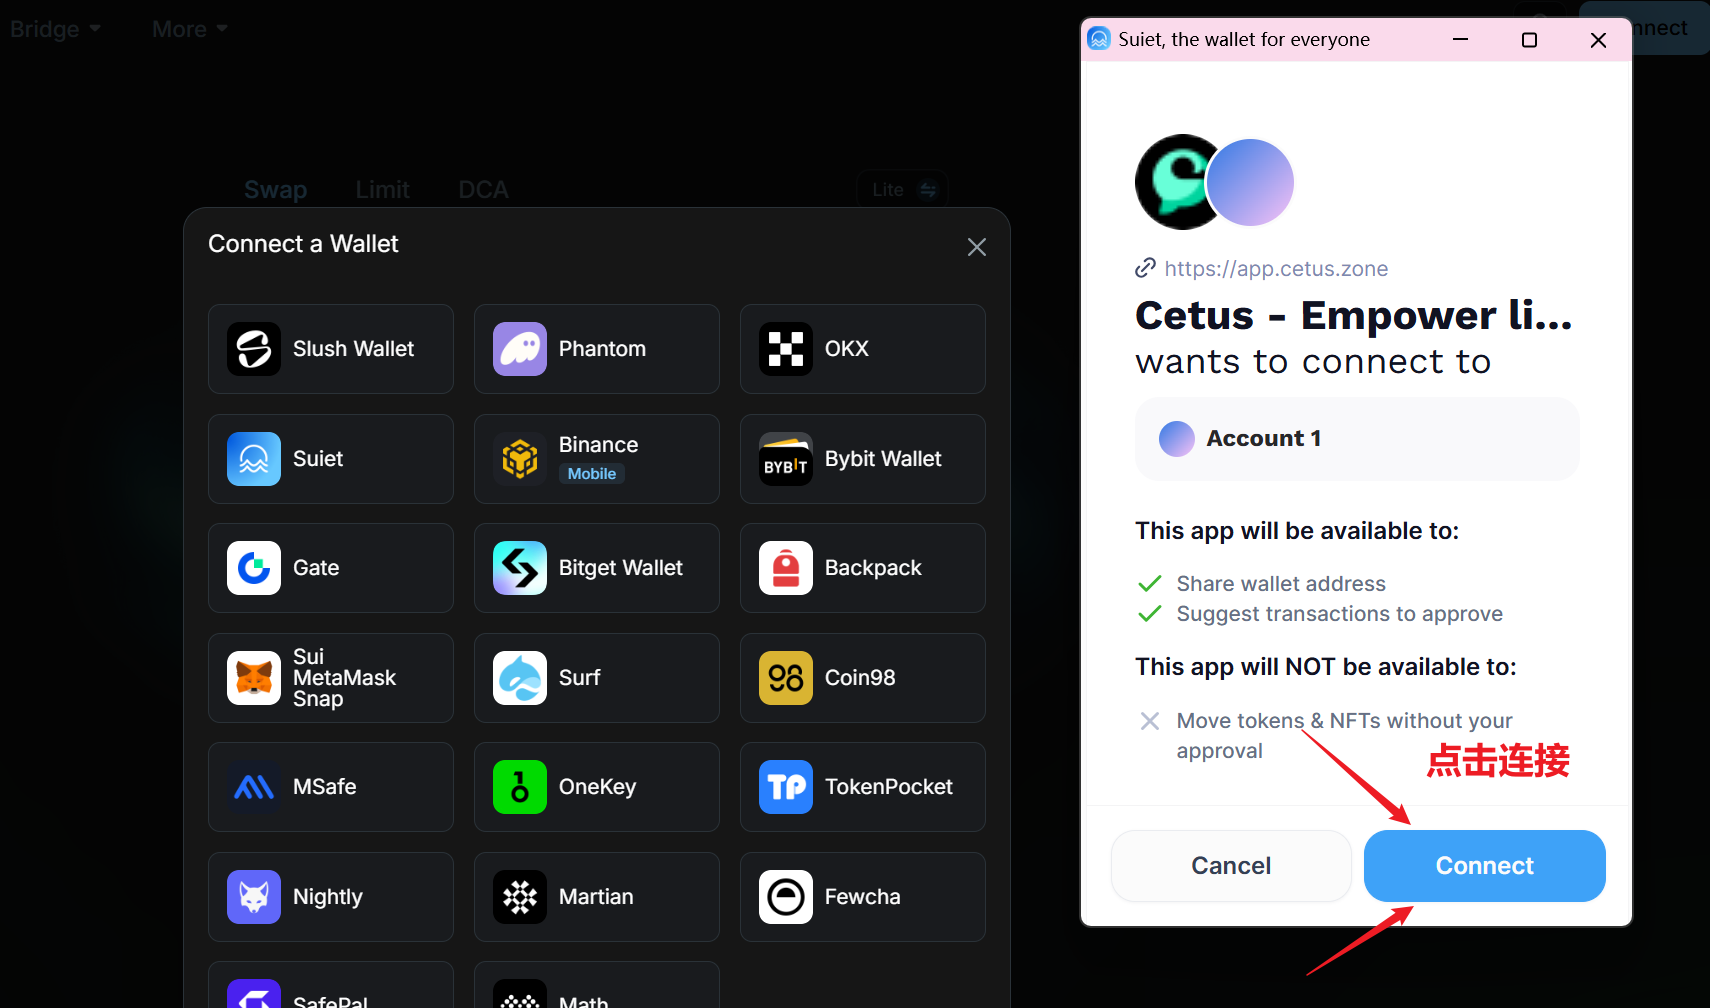Pick the Coin98 wallet icon
This screenshot has width=1710, height=1008.
pos(786,678)
